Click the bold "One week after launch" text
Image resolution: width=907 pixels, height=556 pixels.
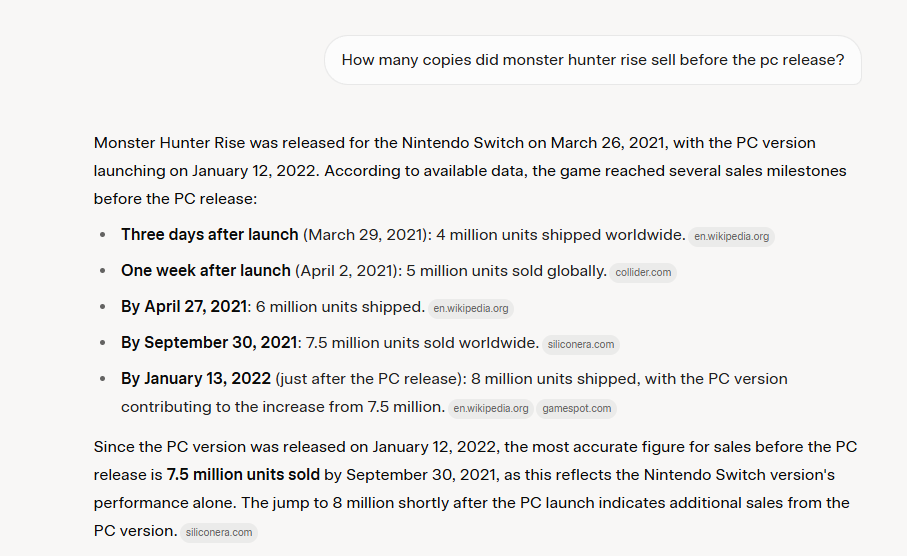[x=206, y=271]
